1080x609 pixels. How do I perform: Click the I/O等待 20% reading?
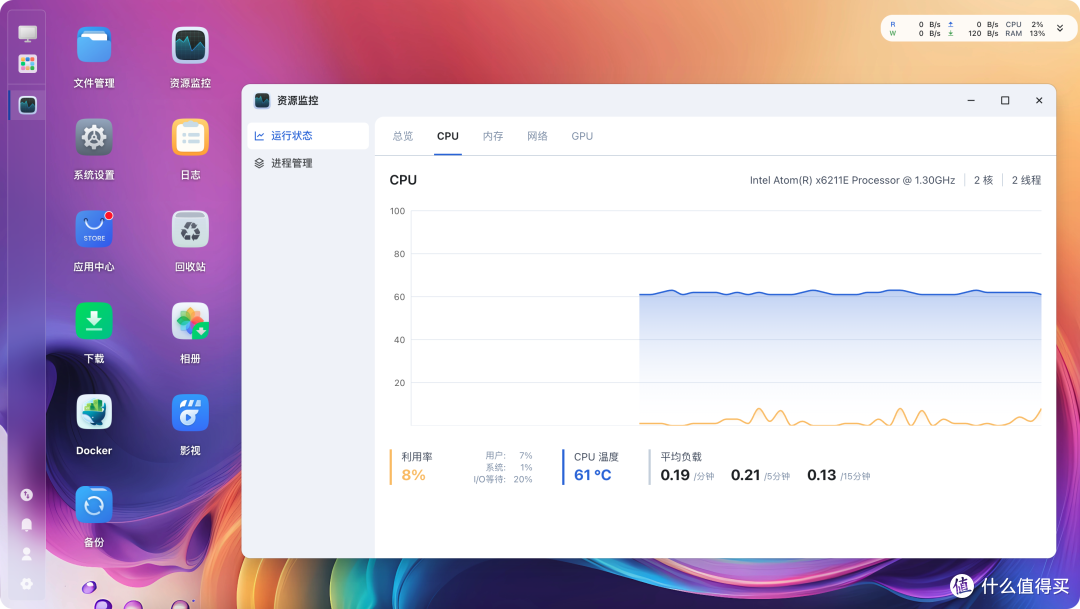click(x=502, y=479)
